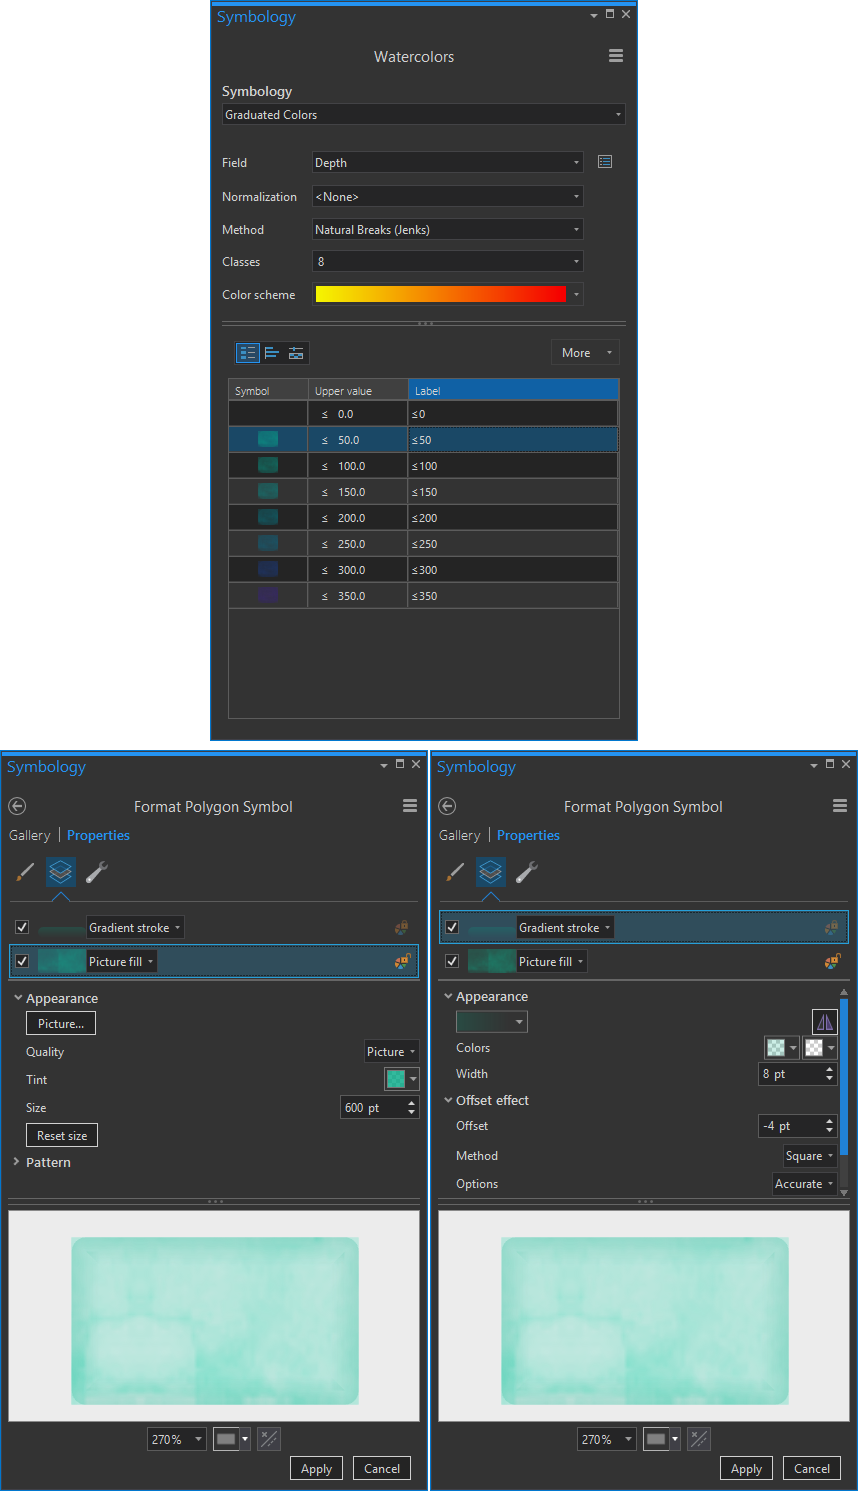Switch to the Histogram view icon
Screen dimensions: 858x1491
tap(272, 353)
